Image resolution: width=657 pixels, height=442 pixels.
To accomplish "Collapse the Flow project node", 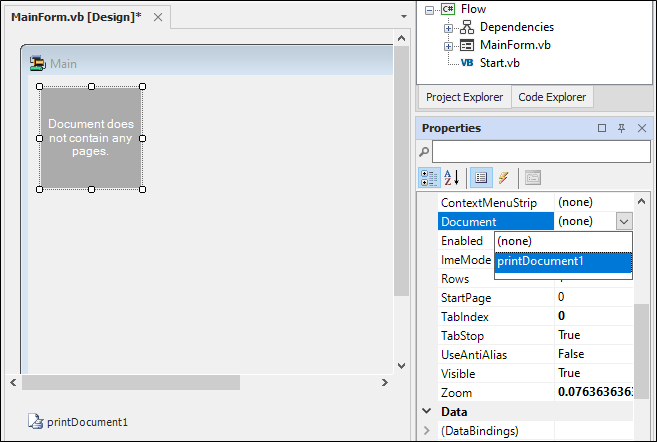I will (430, 9).
